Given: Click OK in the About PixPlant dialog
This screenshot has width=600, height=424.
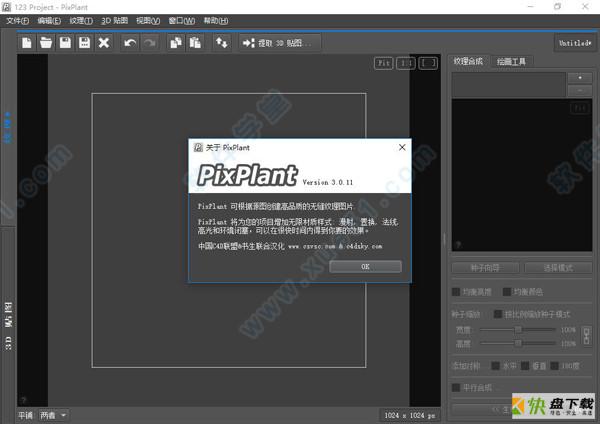Looking at the screenshot, I should click(365, 267).
